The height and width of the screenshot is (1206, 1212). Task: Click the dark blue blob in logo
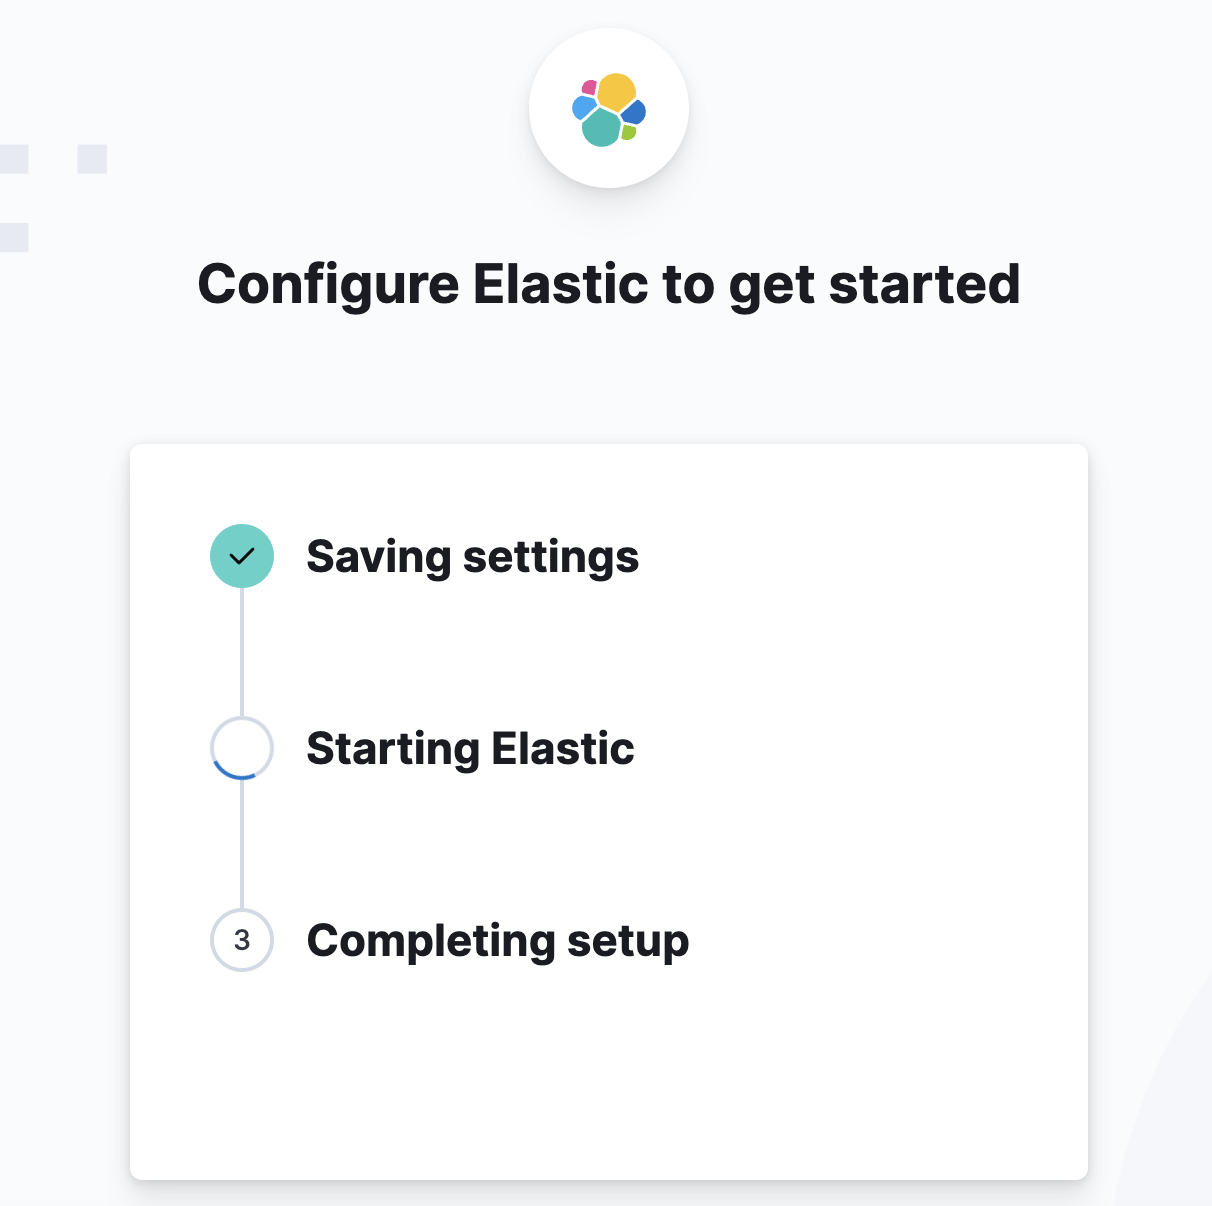(634, 112)
